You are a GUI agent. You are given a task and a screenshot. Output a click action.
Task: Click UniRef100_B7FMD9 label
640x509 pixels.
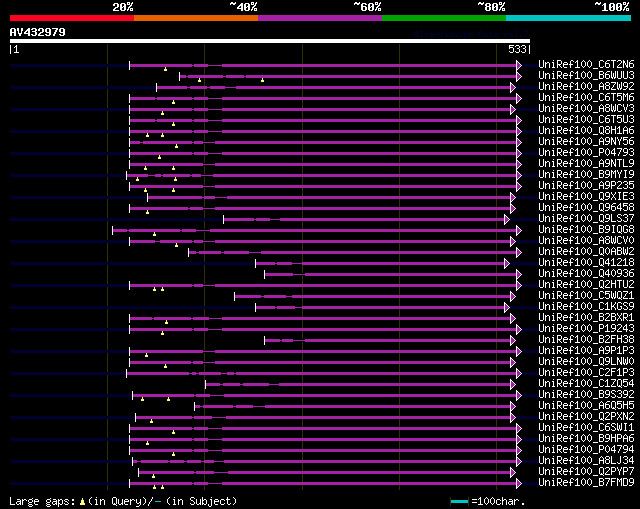[x=586, y=483]
